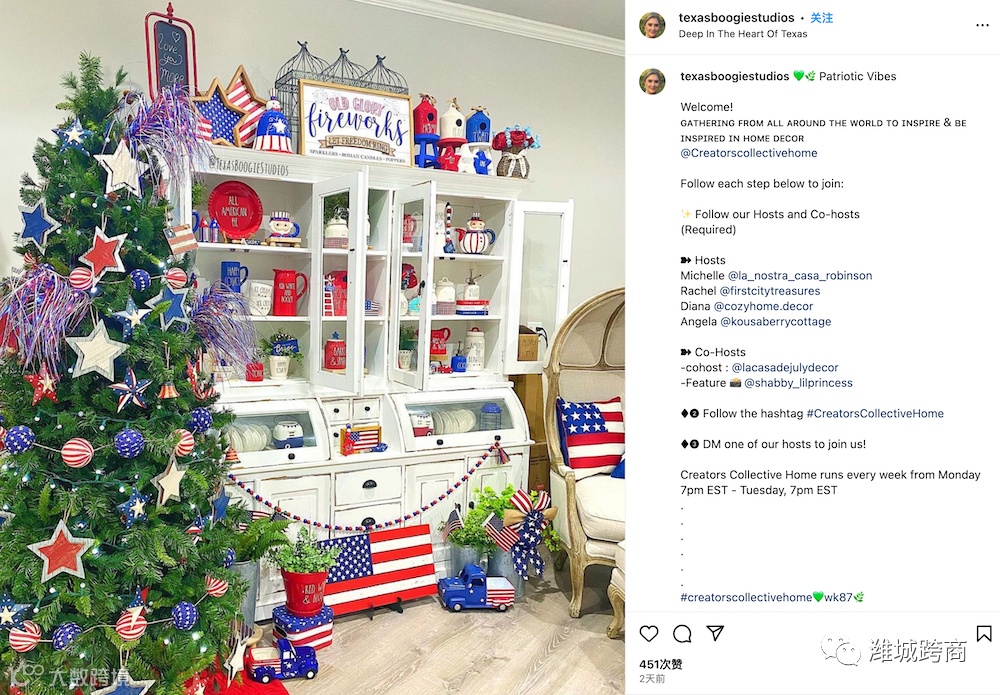The width and height of the screenshot is (1000, 695).
Task: Click the patriotic decor post photo
Action: click(312, 348)
